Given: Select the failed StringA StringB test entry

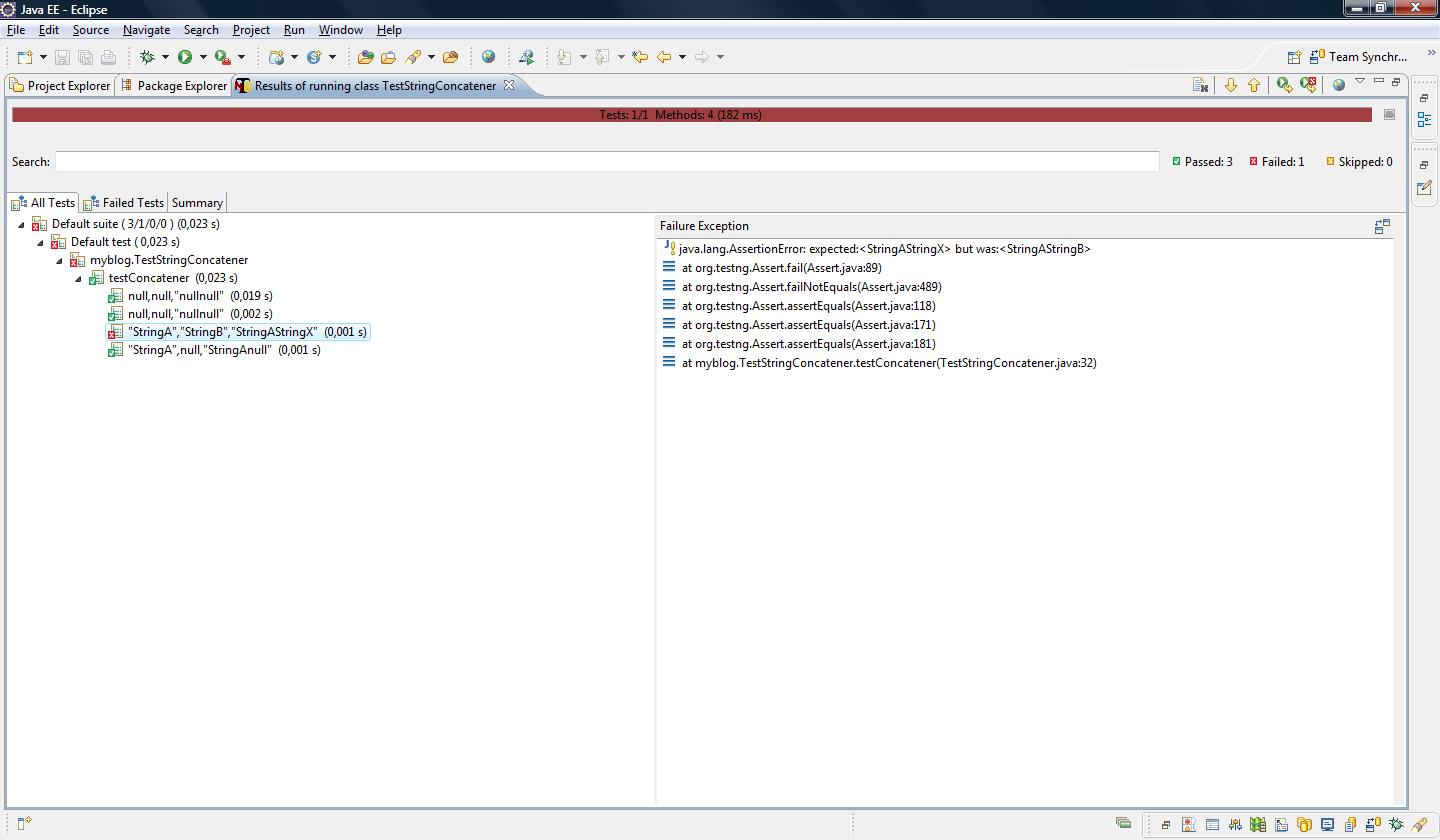Looking at the screenshot, I should 239,332.
